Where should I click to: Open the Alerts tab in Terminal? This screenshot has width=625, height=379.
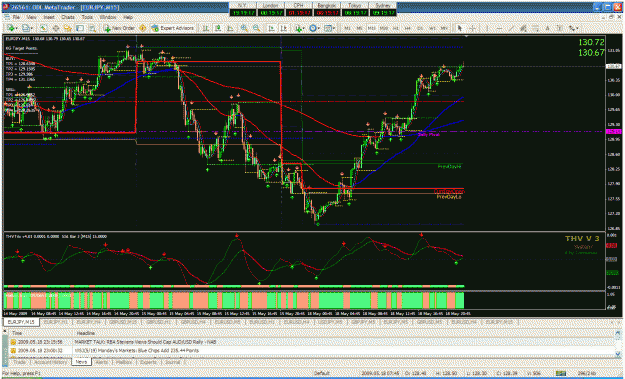pos(102,362)
